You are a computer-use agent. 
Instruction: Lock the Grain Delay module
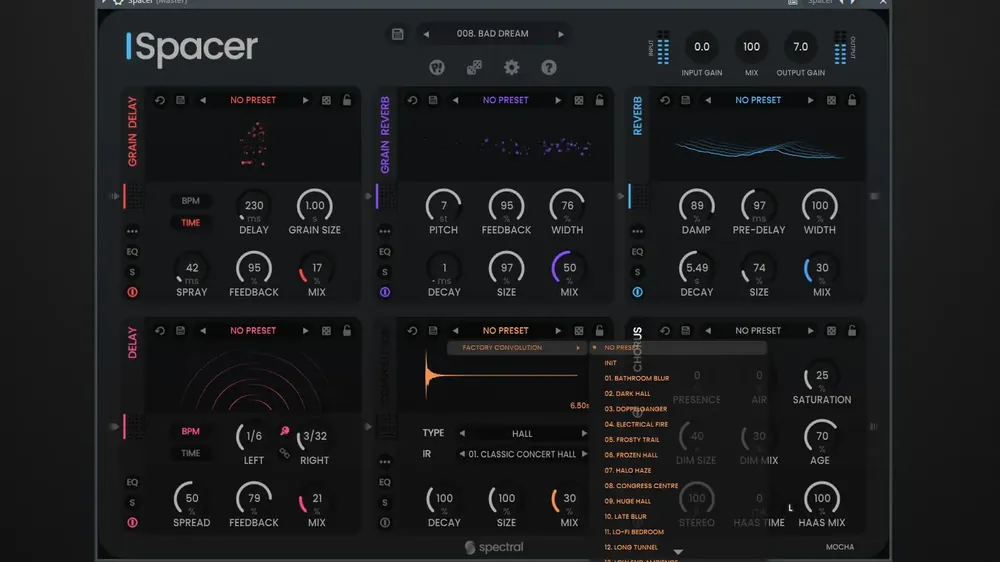(347, 100)
